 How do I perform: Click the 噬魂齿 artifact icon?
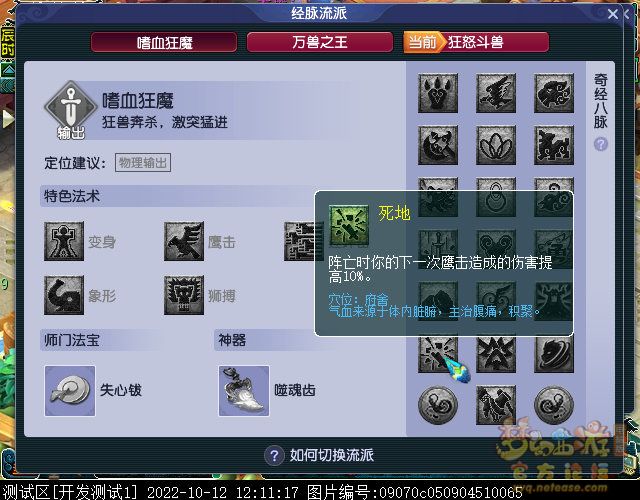244,391
